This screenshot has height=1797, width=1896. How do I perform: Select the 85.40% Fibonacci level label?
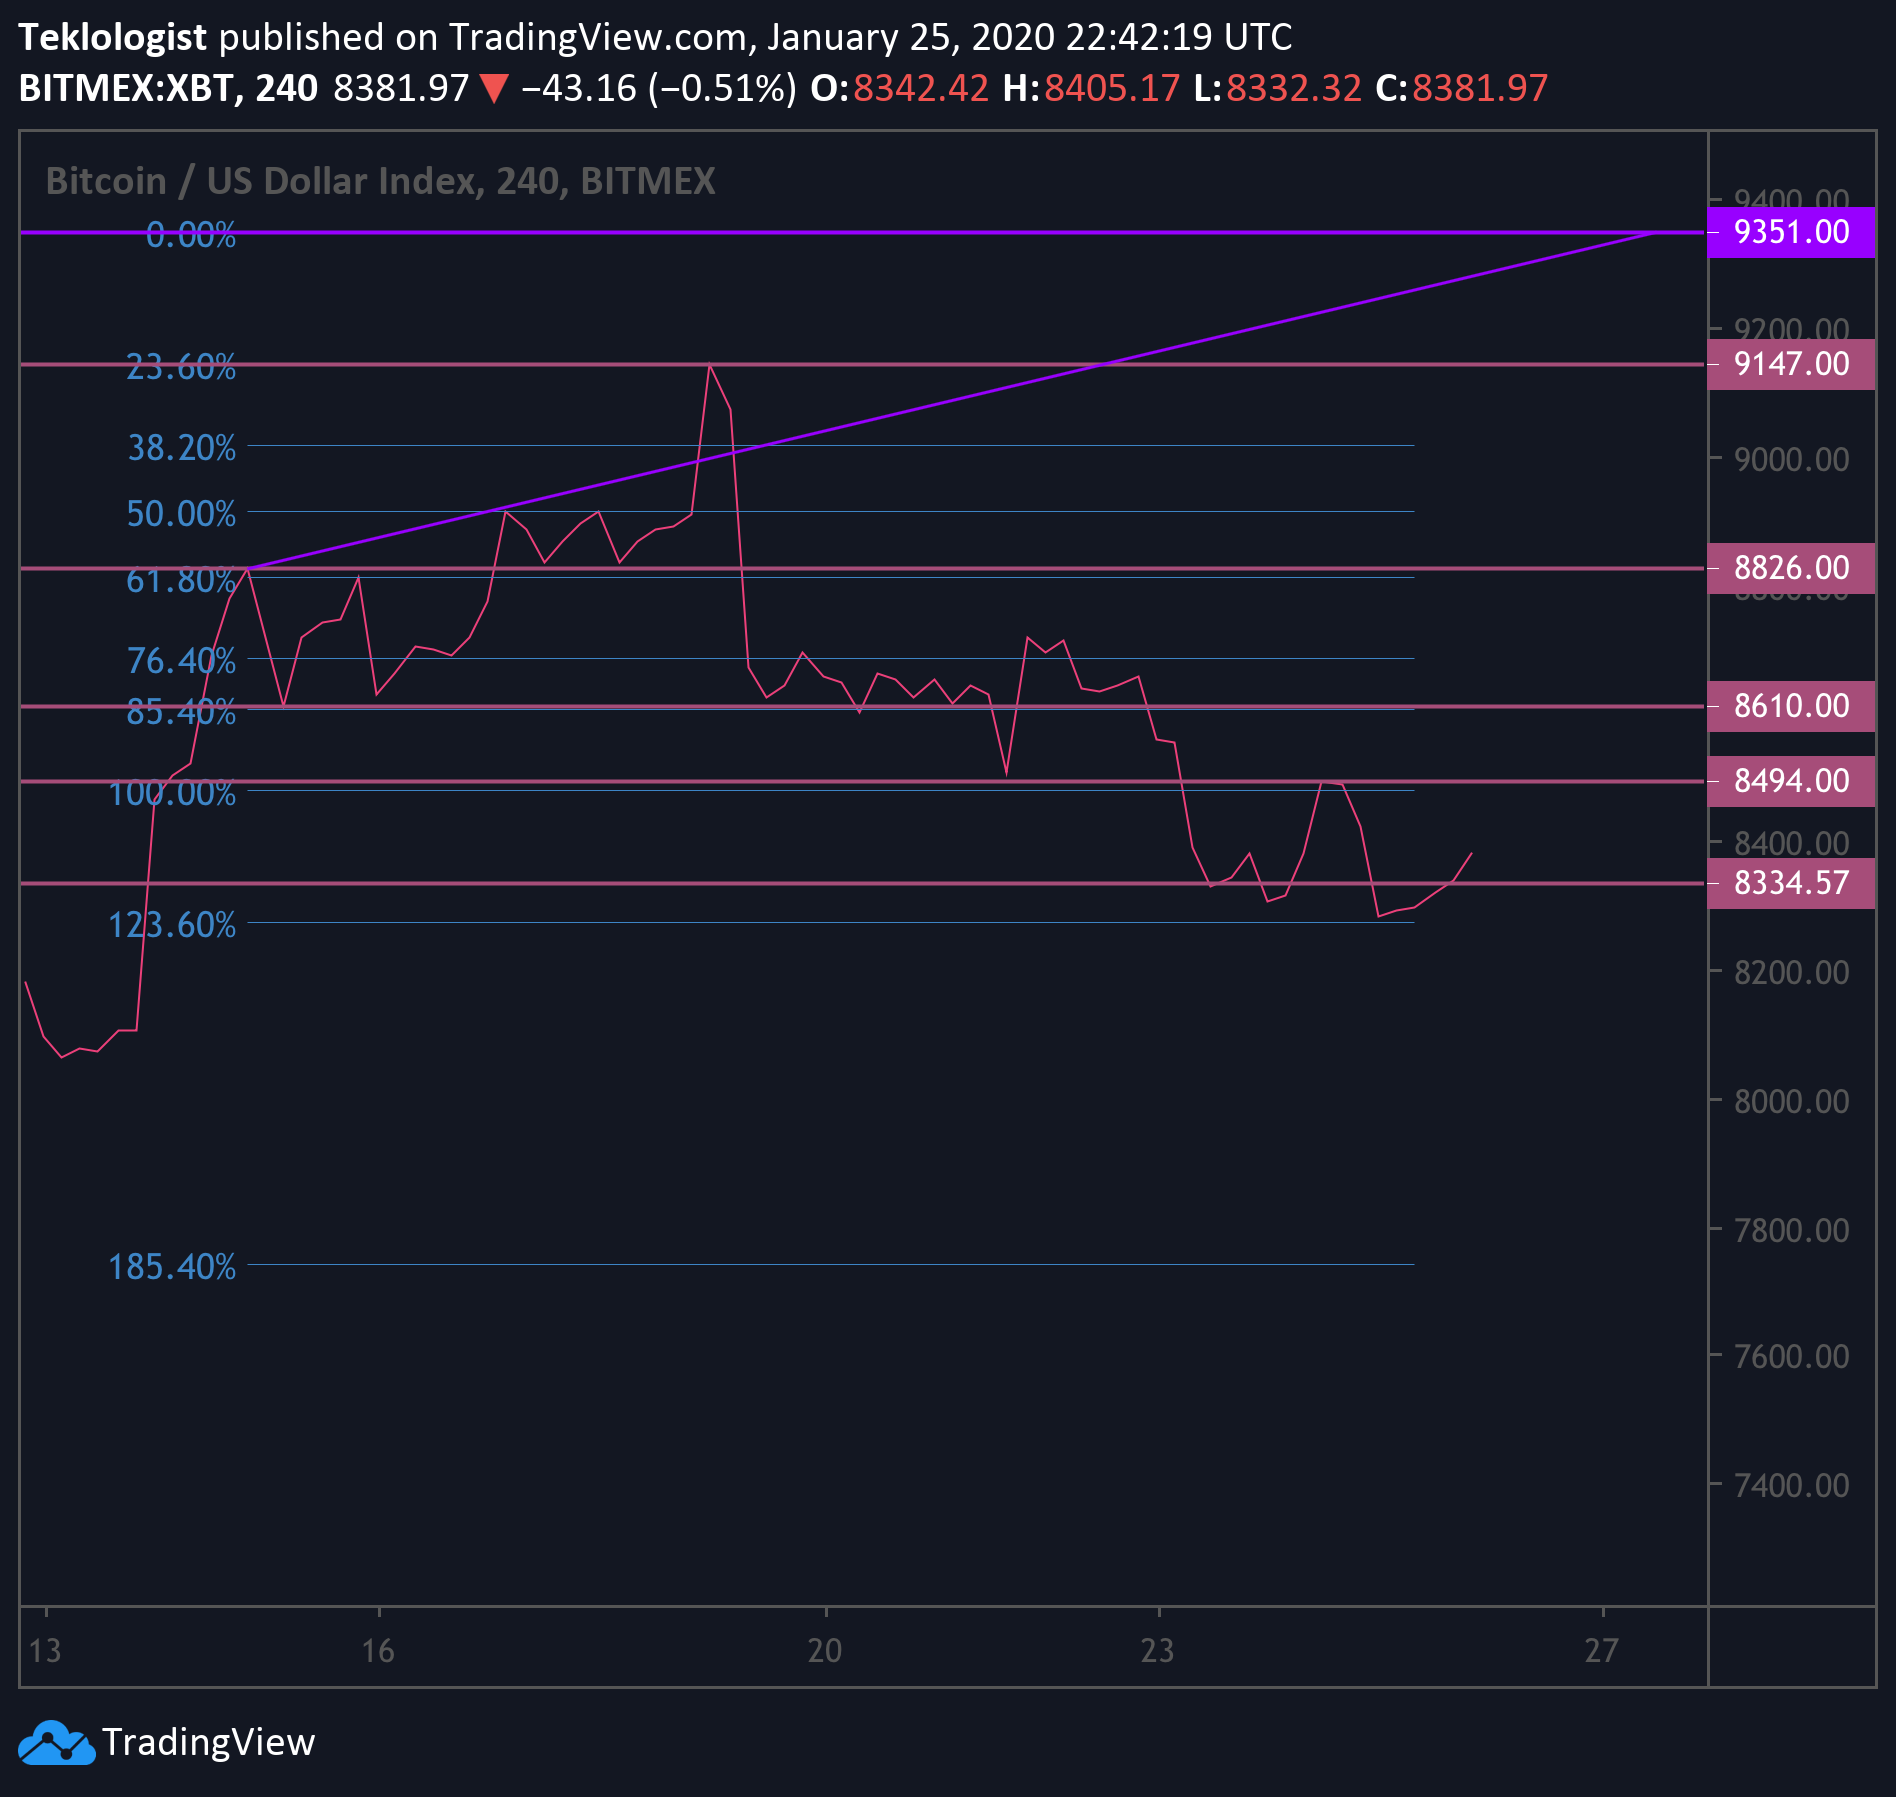tap(181, 712)
